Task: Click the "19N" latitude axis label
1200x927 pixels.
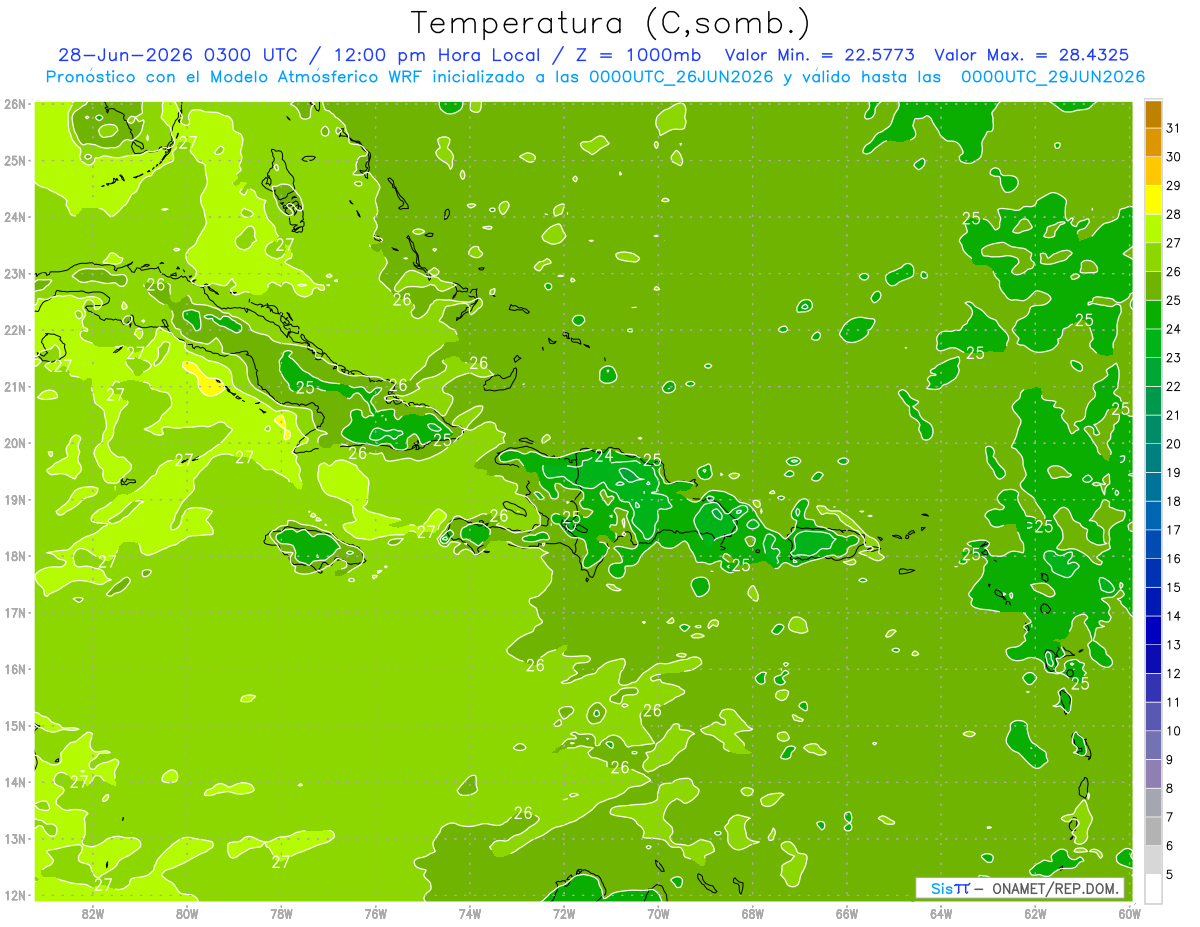Action: [16, 499]
